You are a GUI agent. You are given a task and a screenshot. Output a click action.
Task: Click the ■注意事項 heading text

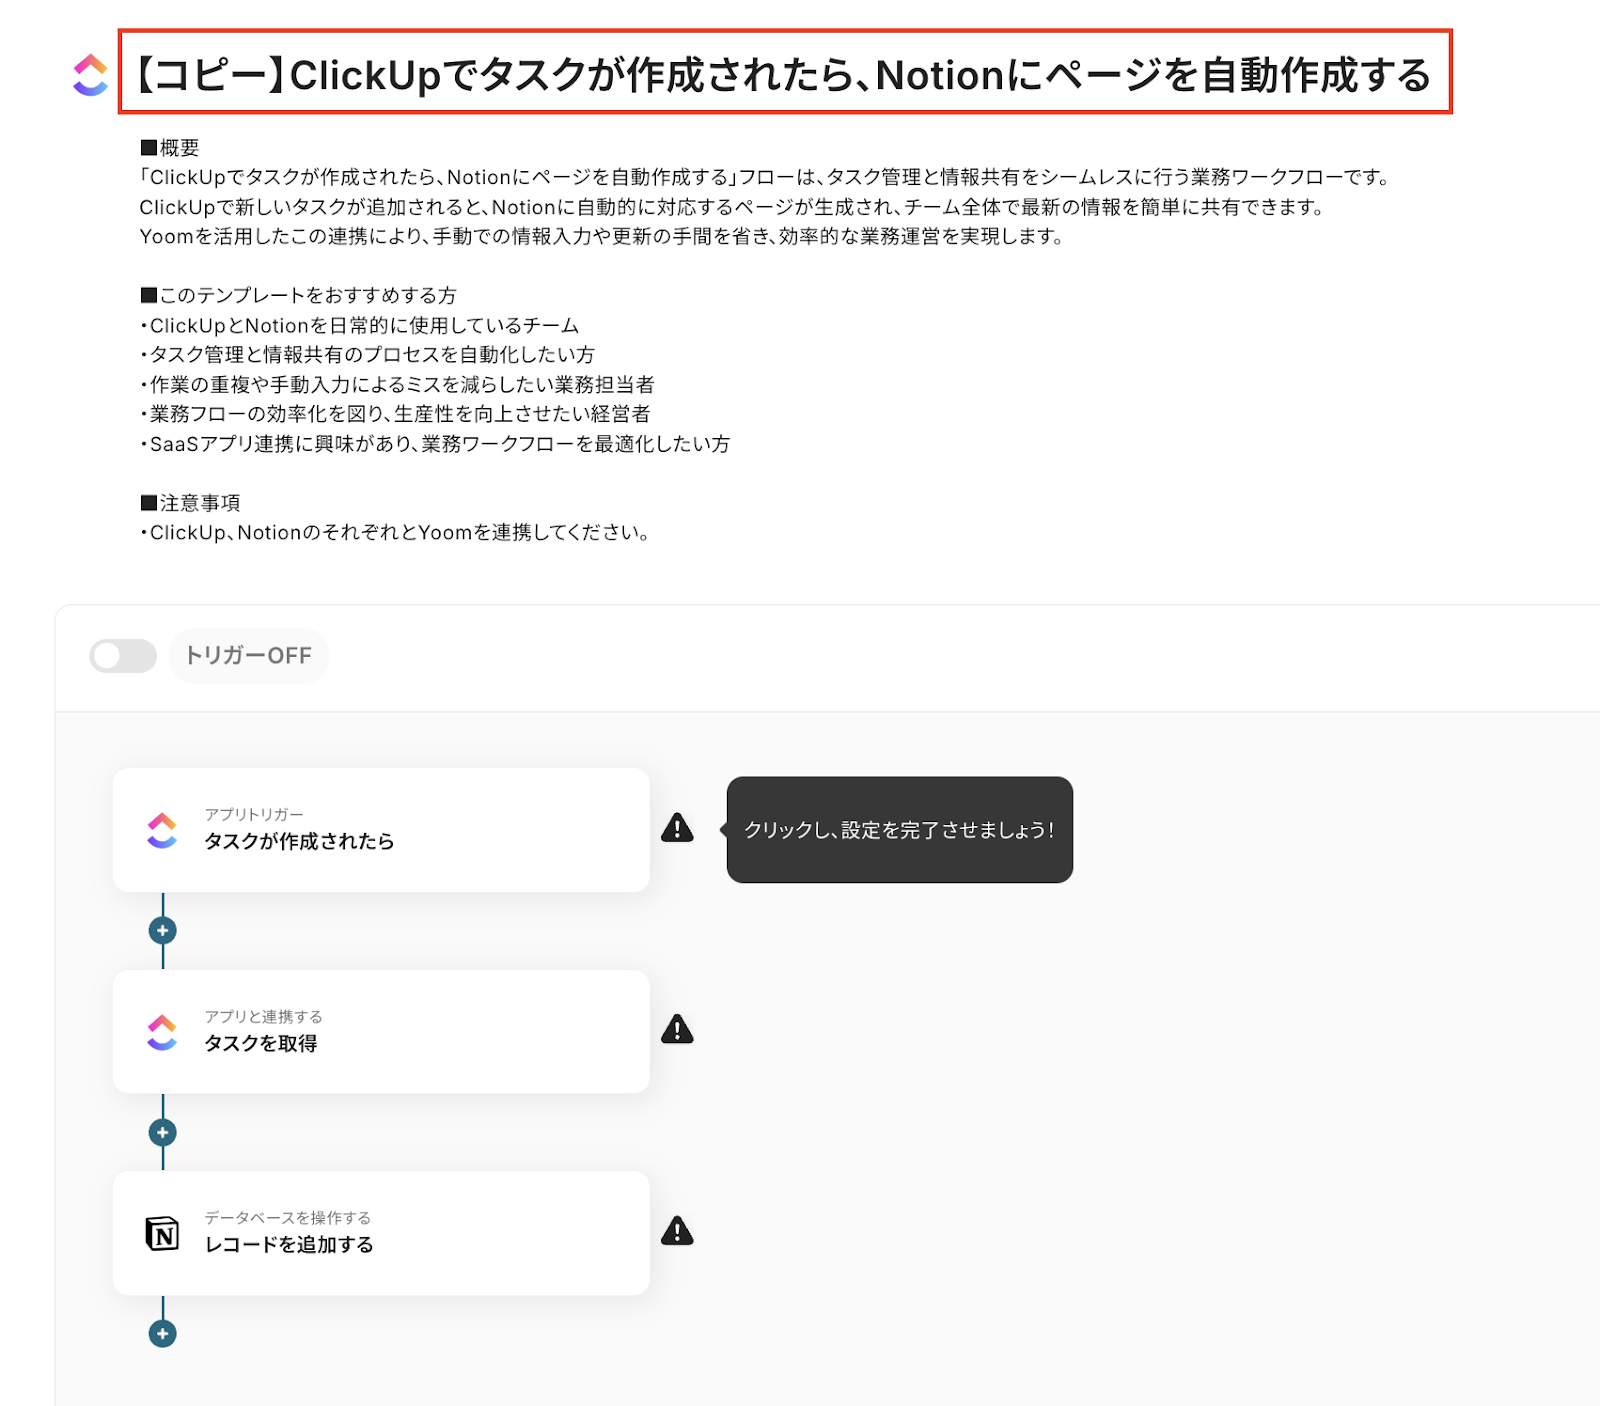coord(190,503)
